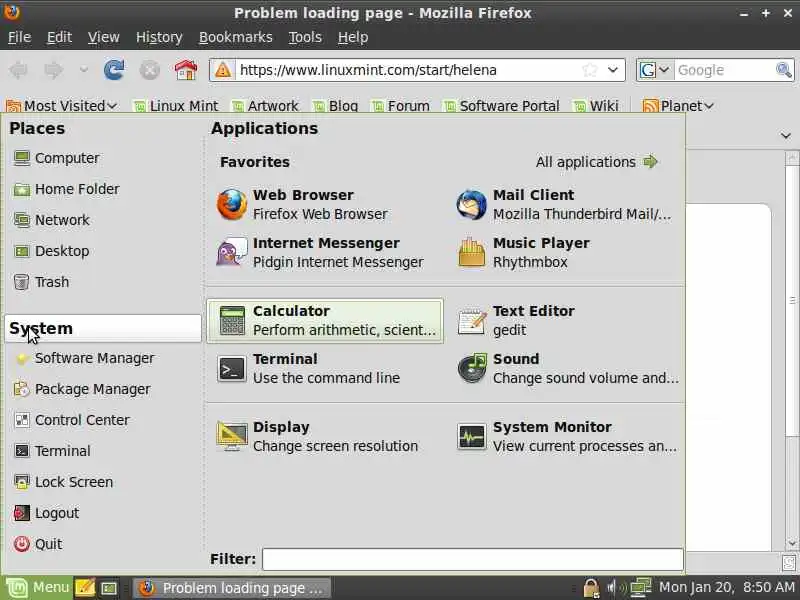
Task: Open the Software Portal bookmark
Action: click(x=502, y=106)
